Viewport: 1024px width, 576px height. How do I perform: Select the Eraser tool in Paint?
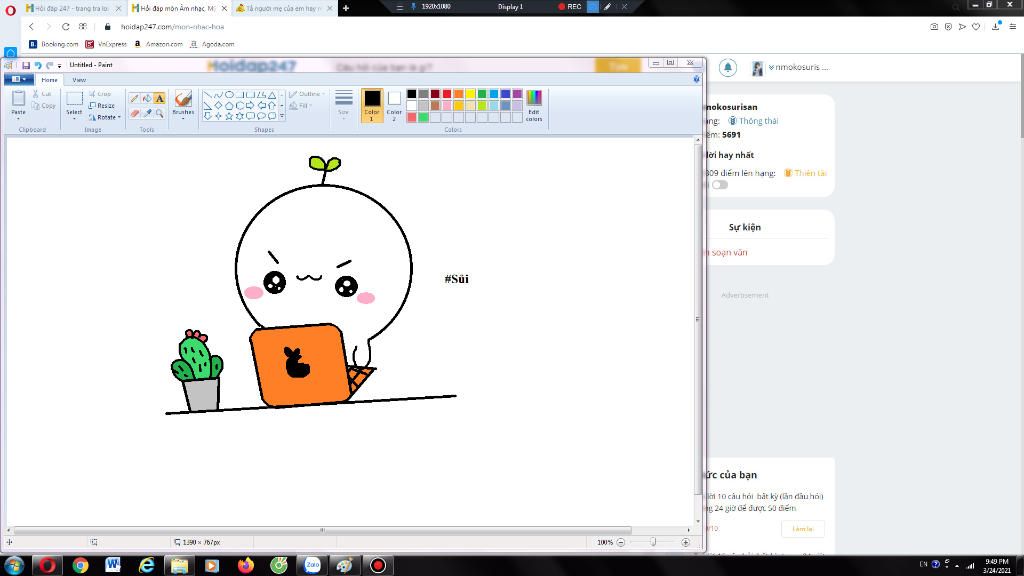pyautogui.click(x=135, y=113)
